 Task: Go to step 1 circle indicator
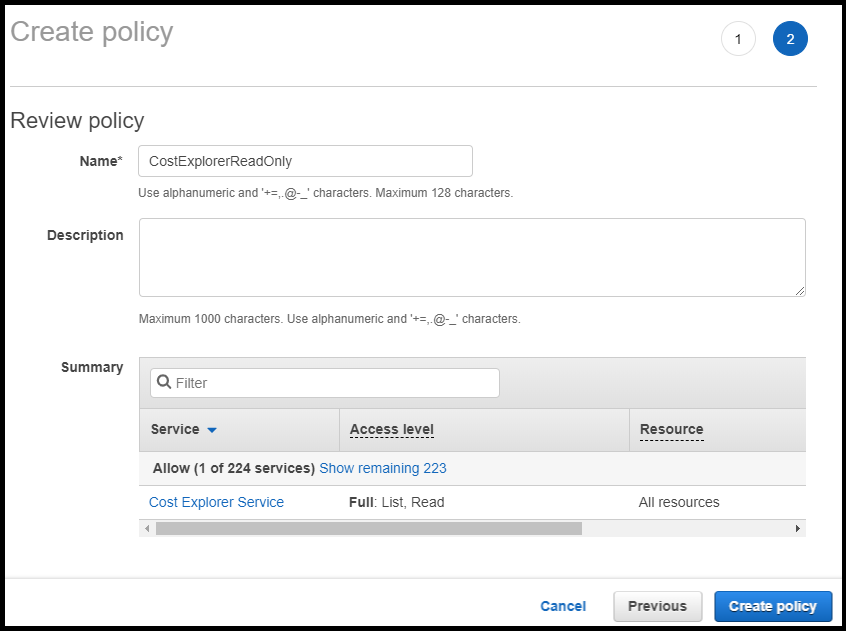coord(738,39)
